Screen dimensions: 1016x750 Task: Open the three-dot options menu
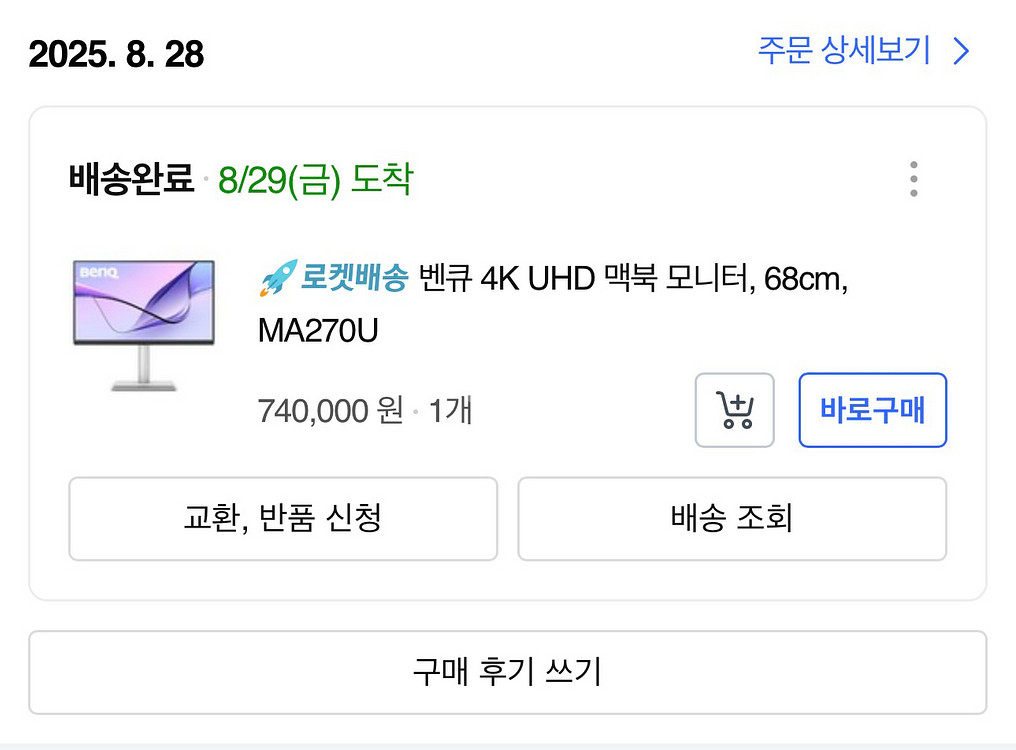pyautogui.click(x=912, y=179)
